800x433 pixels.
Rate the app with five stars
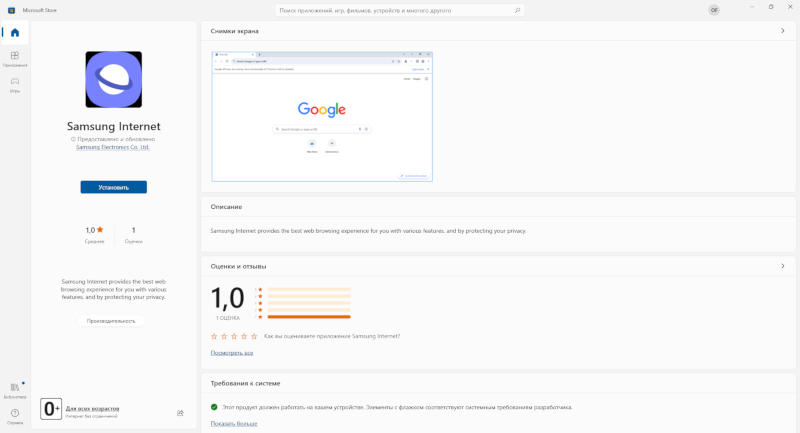pyautogui.click(x=254, y=336)
